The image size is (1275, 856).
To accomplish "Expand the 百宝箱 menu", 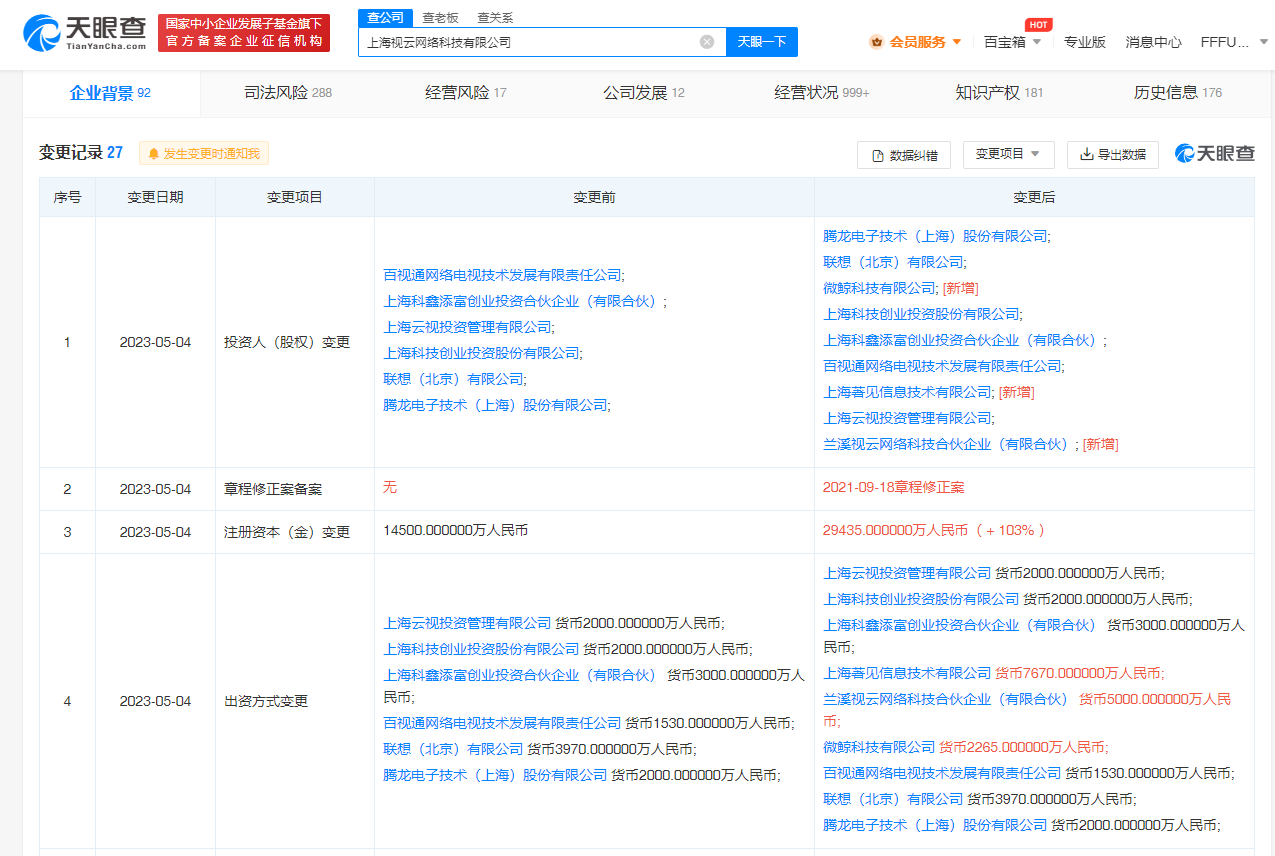I will (1012, 42).
